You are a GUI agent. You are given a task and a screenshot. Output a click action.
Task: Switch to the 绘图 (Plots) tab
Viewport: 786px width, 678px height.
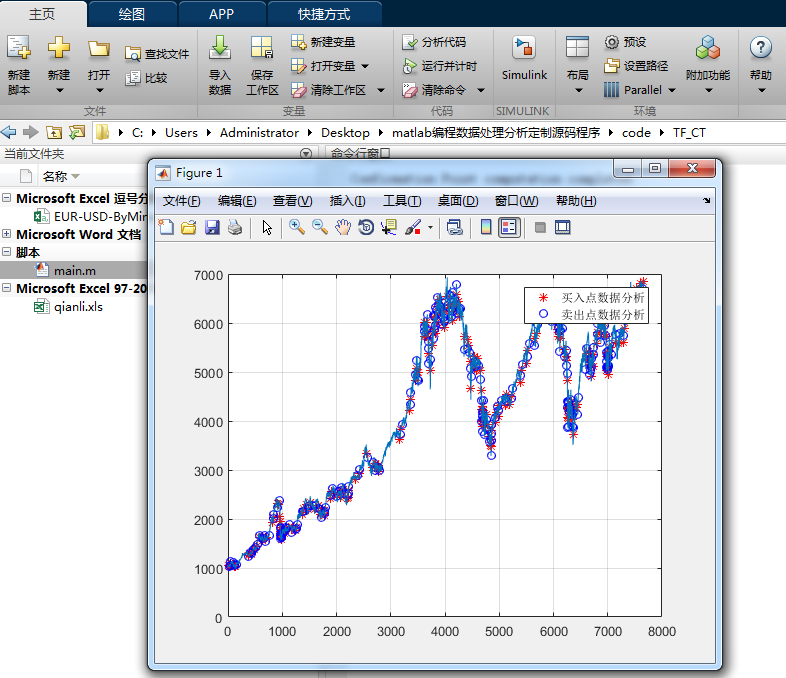(132, 14)
